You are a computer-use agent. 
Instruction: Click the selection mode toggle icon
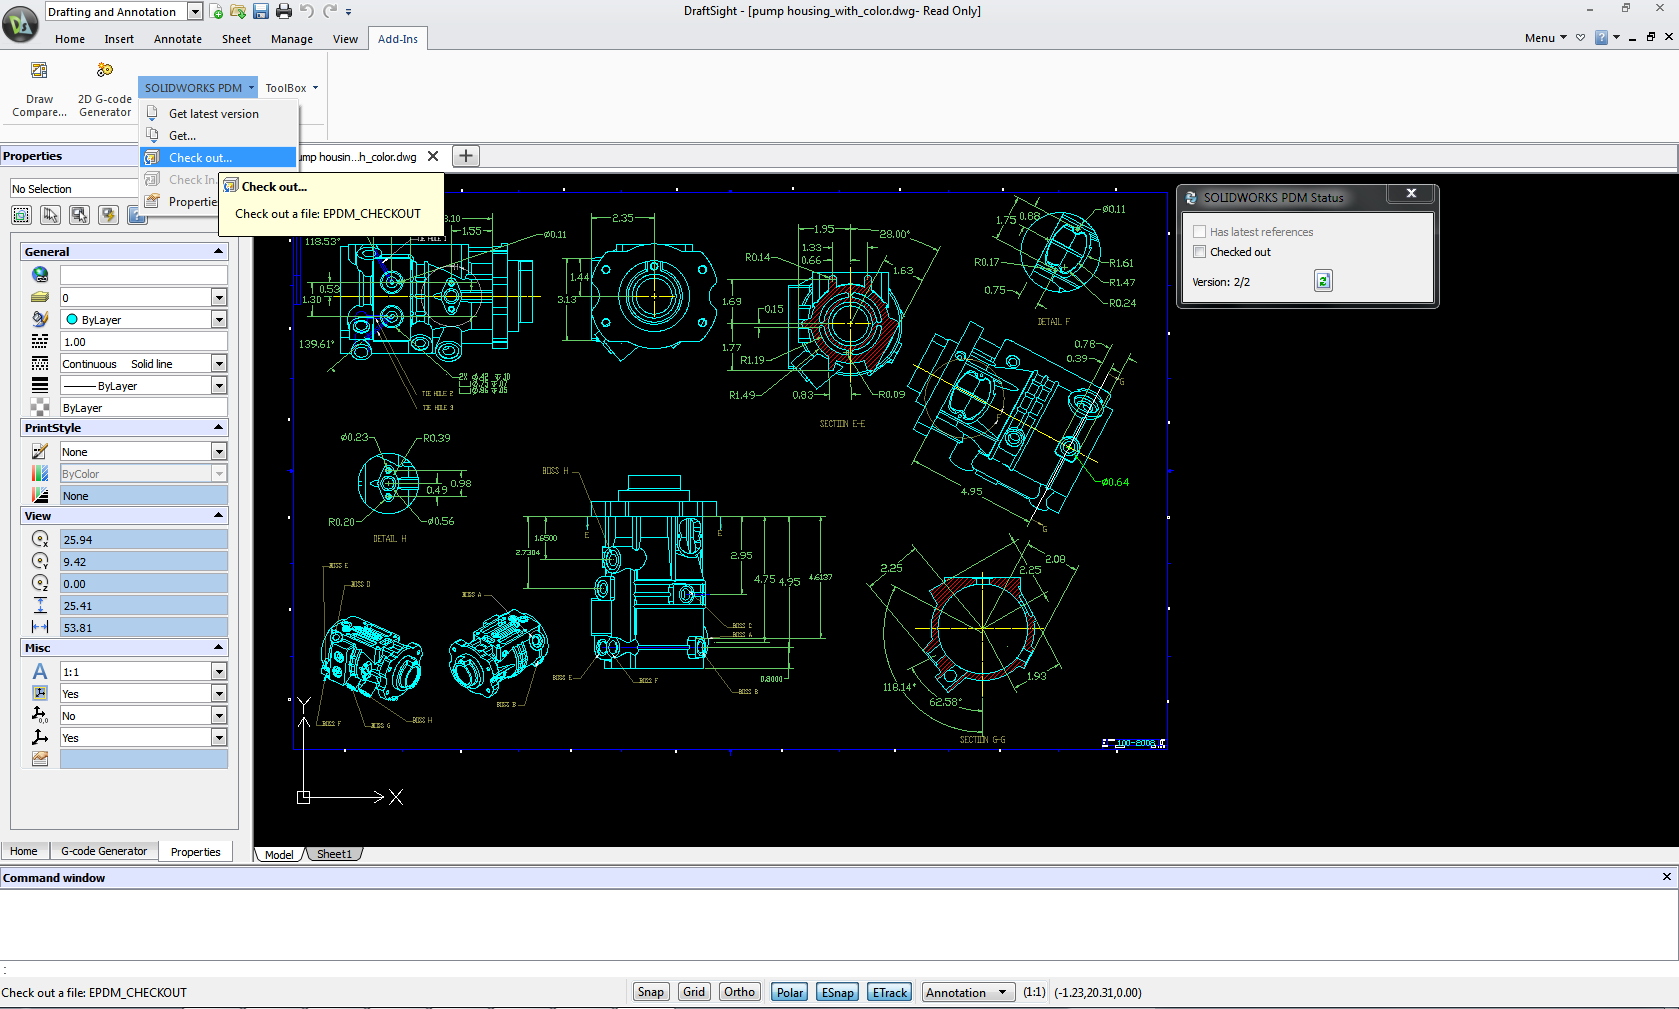(x=79, y=215)
